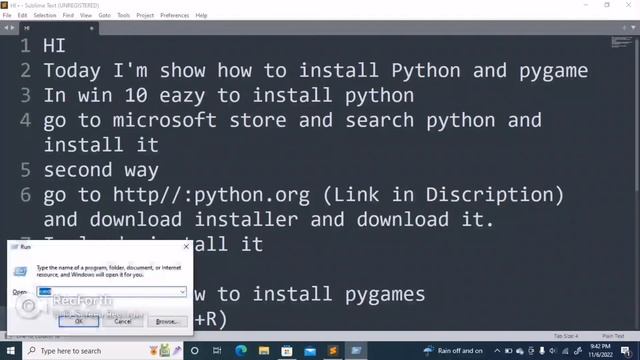
Task: Click the word microsoft on line 4
Action: 164,120
